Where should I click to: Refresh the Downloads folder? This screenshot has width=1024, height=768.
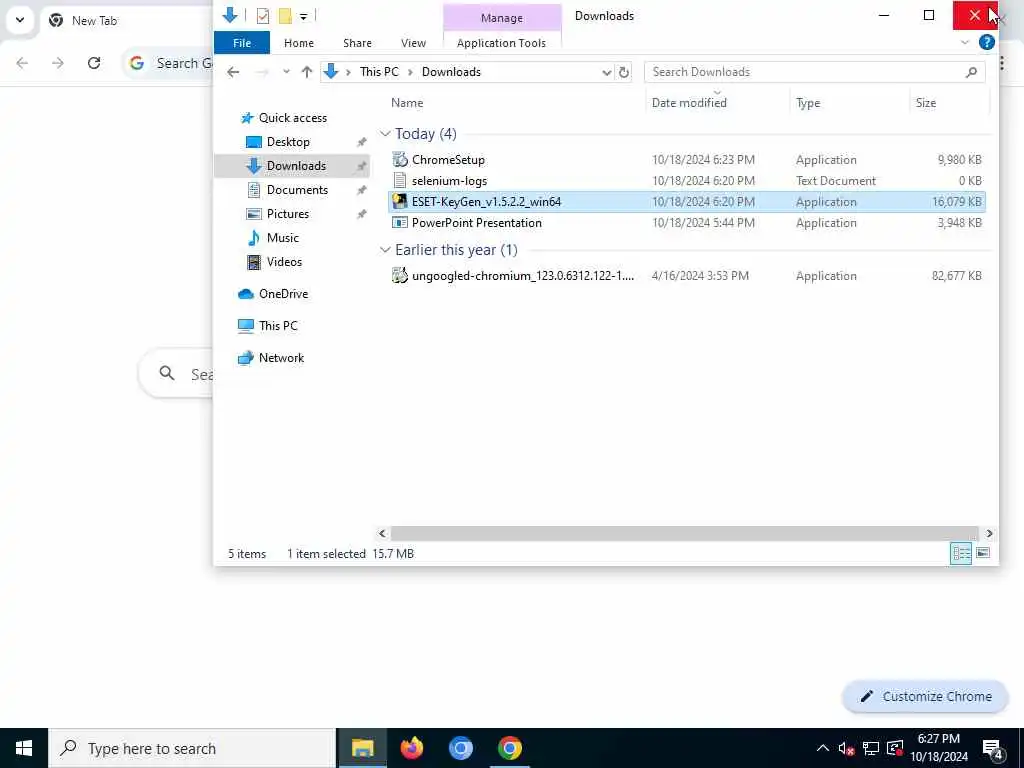624,72
